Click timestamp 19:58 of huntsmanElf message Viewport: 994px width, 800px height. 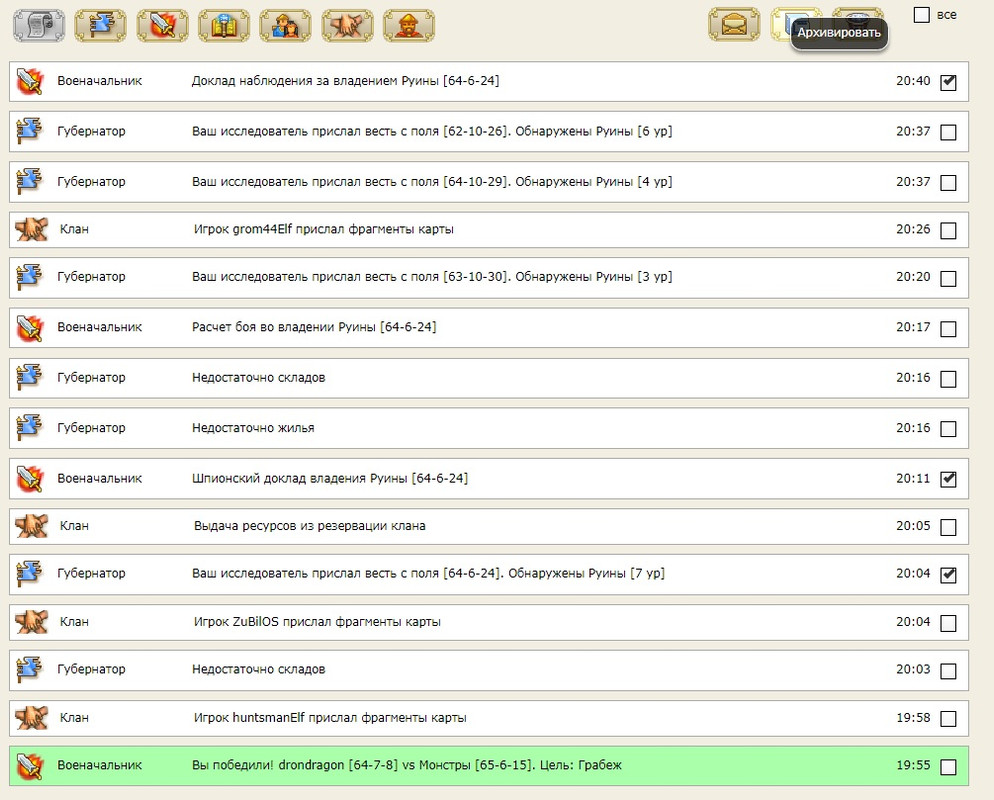tap(913, 718)
